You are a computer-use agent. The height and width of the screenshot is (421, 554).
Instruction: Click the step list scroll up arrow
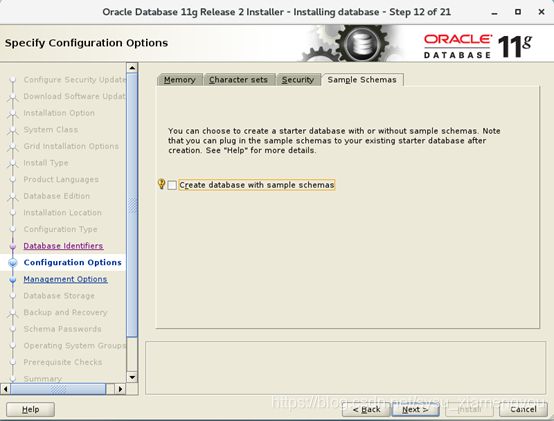pos(132,67)
